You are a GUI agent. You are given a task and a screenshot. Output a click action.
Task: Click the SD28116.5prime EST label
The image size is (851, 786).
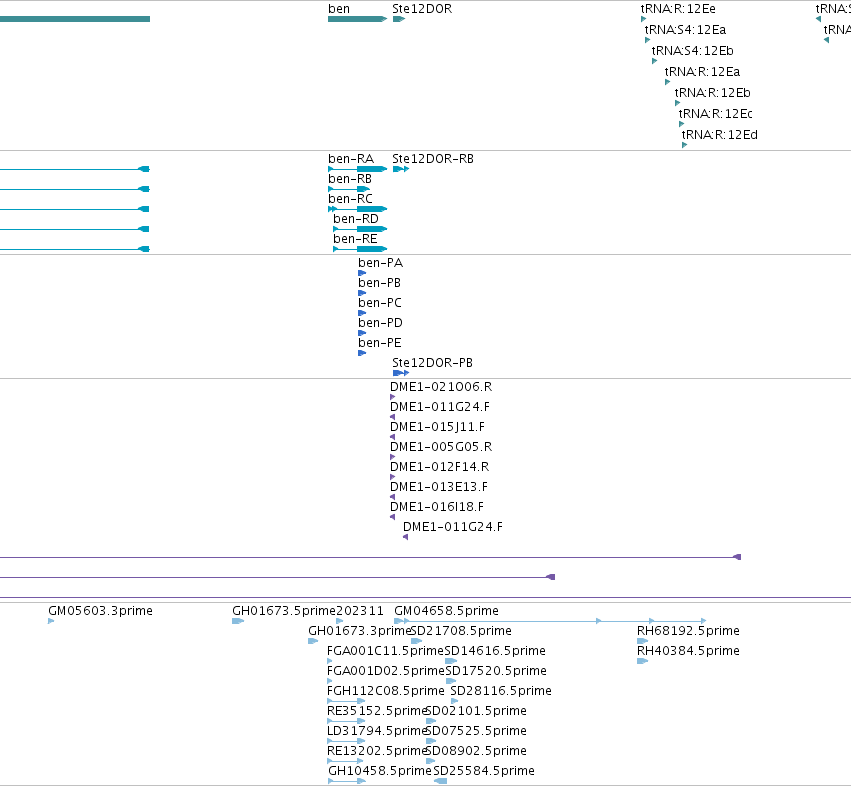(501, 691)
